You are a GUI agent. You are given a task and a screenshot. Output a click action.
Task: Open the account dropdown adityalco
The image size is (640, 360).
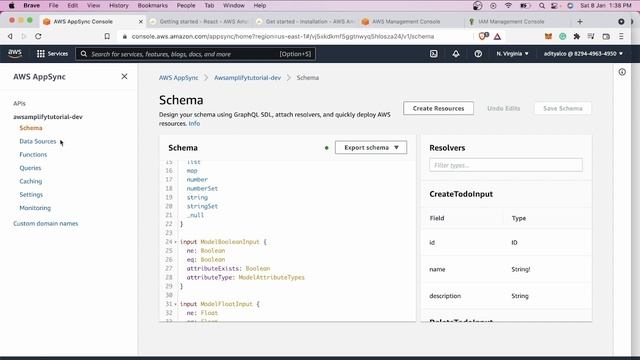pos(583,53)
